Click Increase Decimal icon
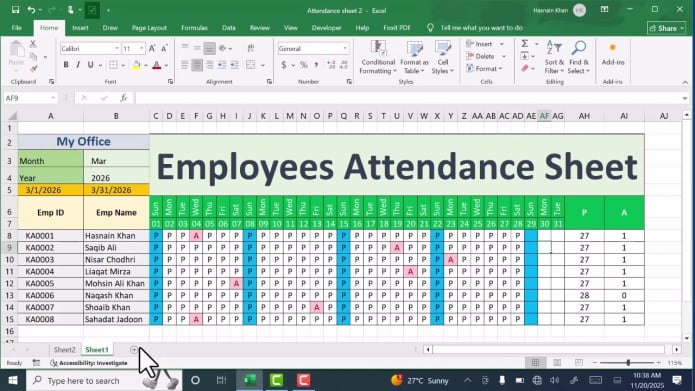This screenshot has height=391, width=695. (331, 65)
